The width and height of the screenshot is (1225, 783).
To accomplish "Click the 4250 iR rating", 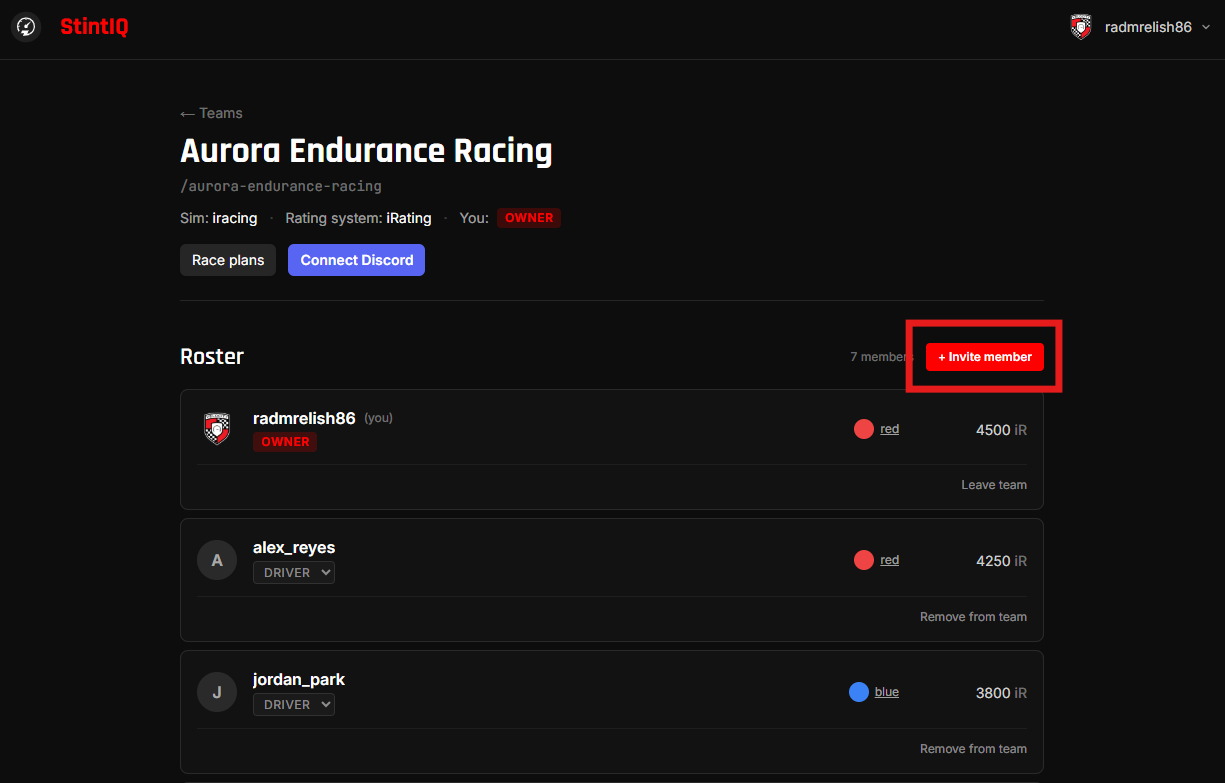I will click(x=1001, y=561).
